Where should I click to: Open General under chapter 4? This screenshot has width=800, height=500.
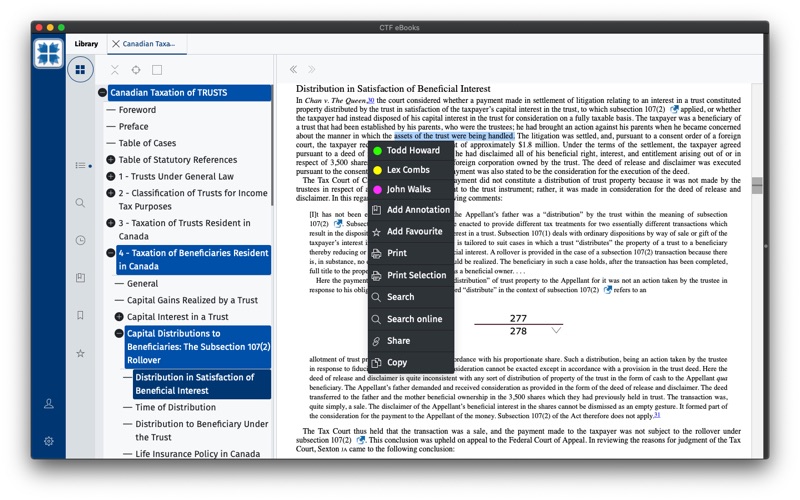tap(142, 284)
